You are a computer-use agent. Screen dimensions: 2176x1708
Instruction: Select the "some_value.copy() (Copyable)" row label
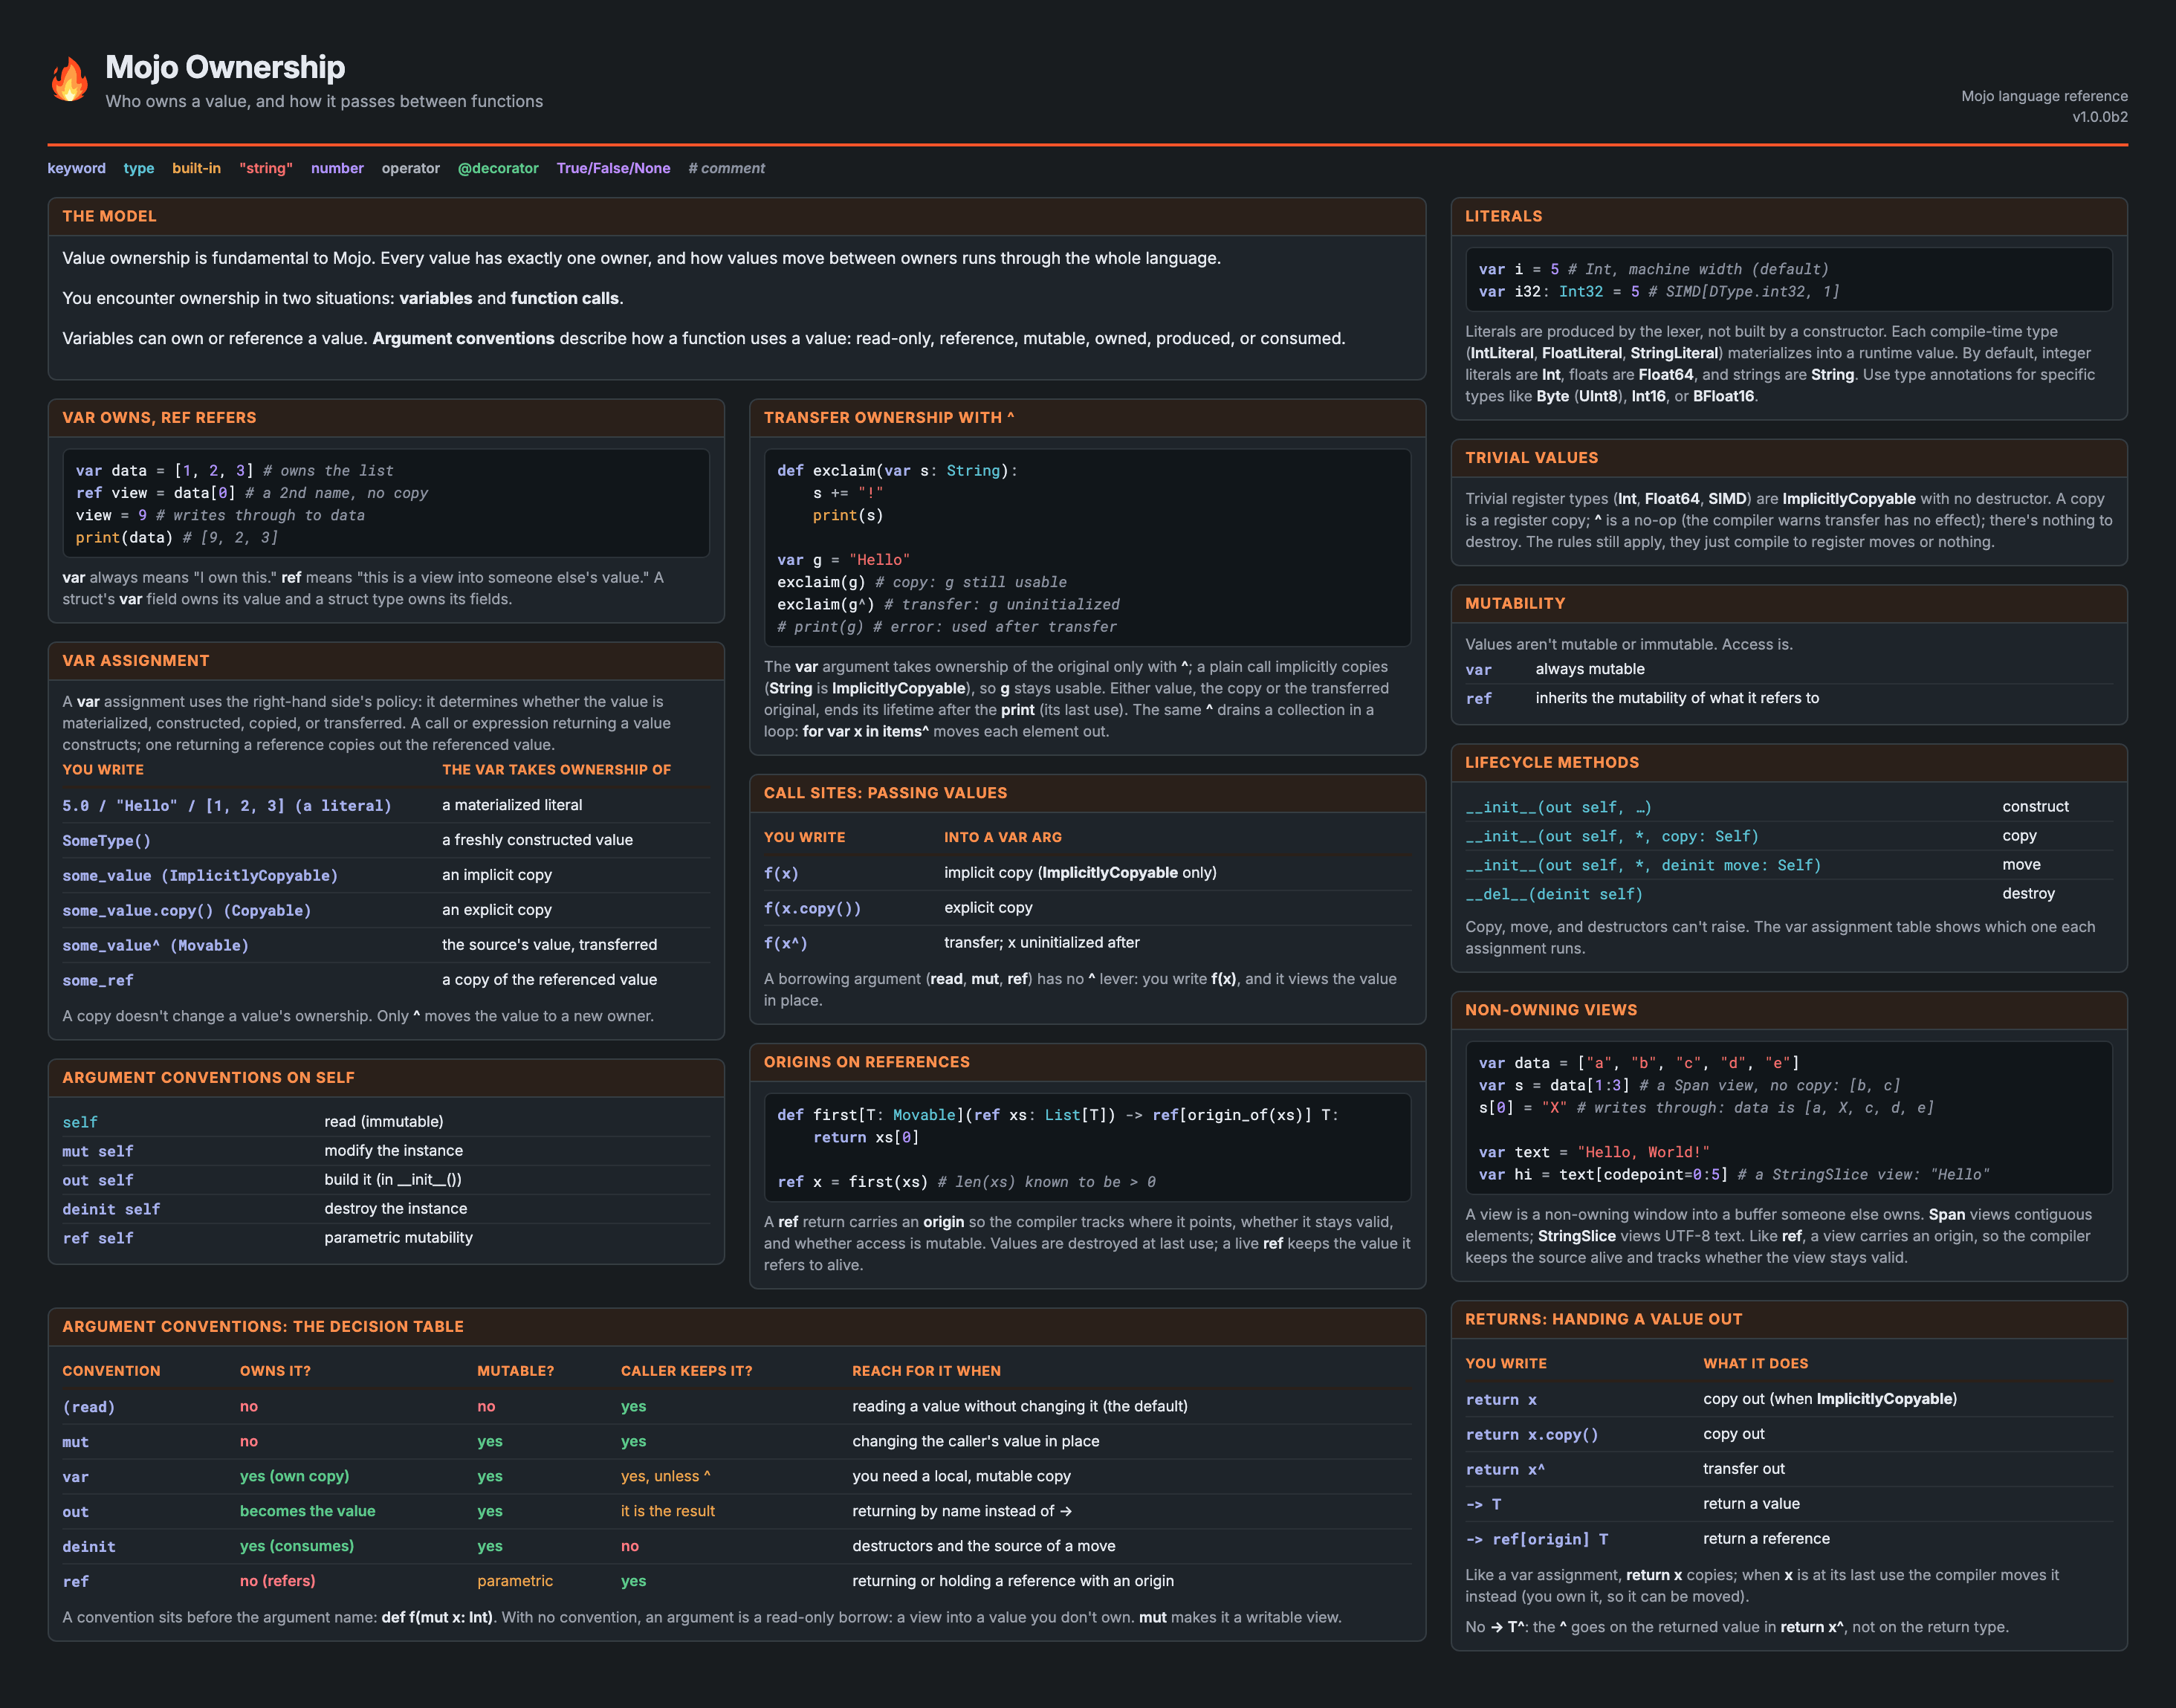tap(187, 910)
